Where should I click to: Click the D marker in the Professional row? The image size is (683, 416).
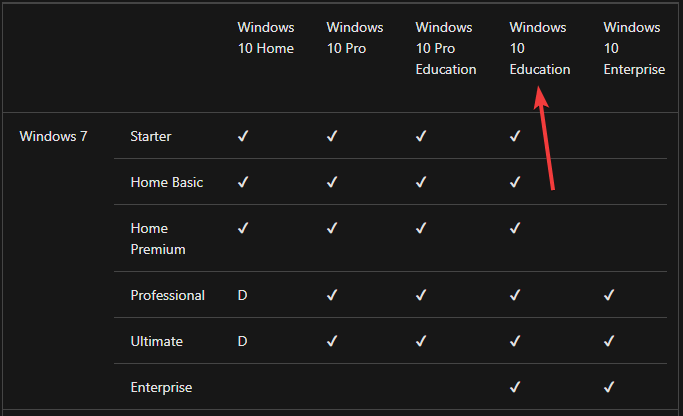coord(243,295)
